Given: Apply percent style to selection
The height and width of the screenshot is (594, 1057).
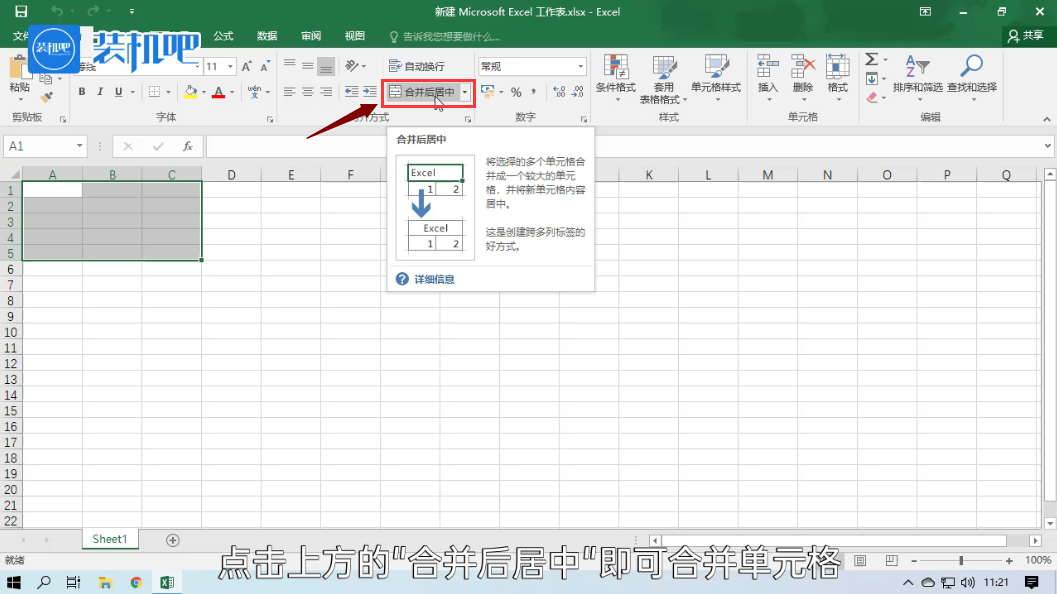Looking at the screenshot, I should [516, 92].
